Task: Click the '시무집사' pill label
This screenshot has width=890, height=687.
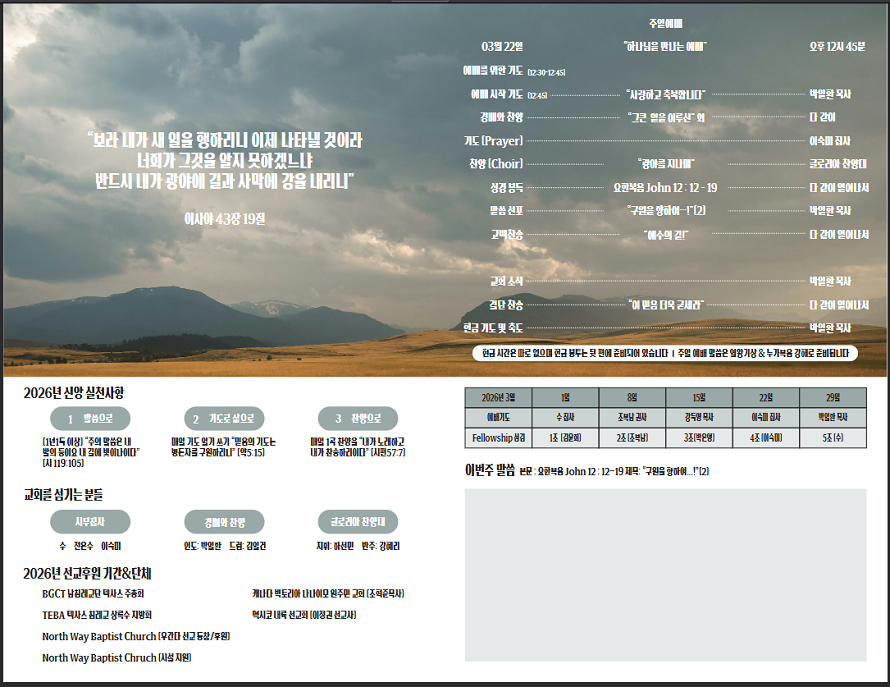Action: click(x=90, y=522)
